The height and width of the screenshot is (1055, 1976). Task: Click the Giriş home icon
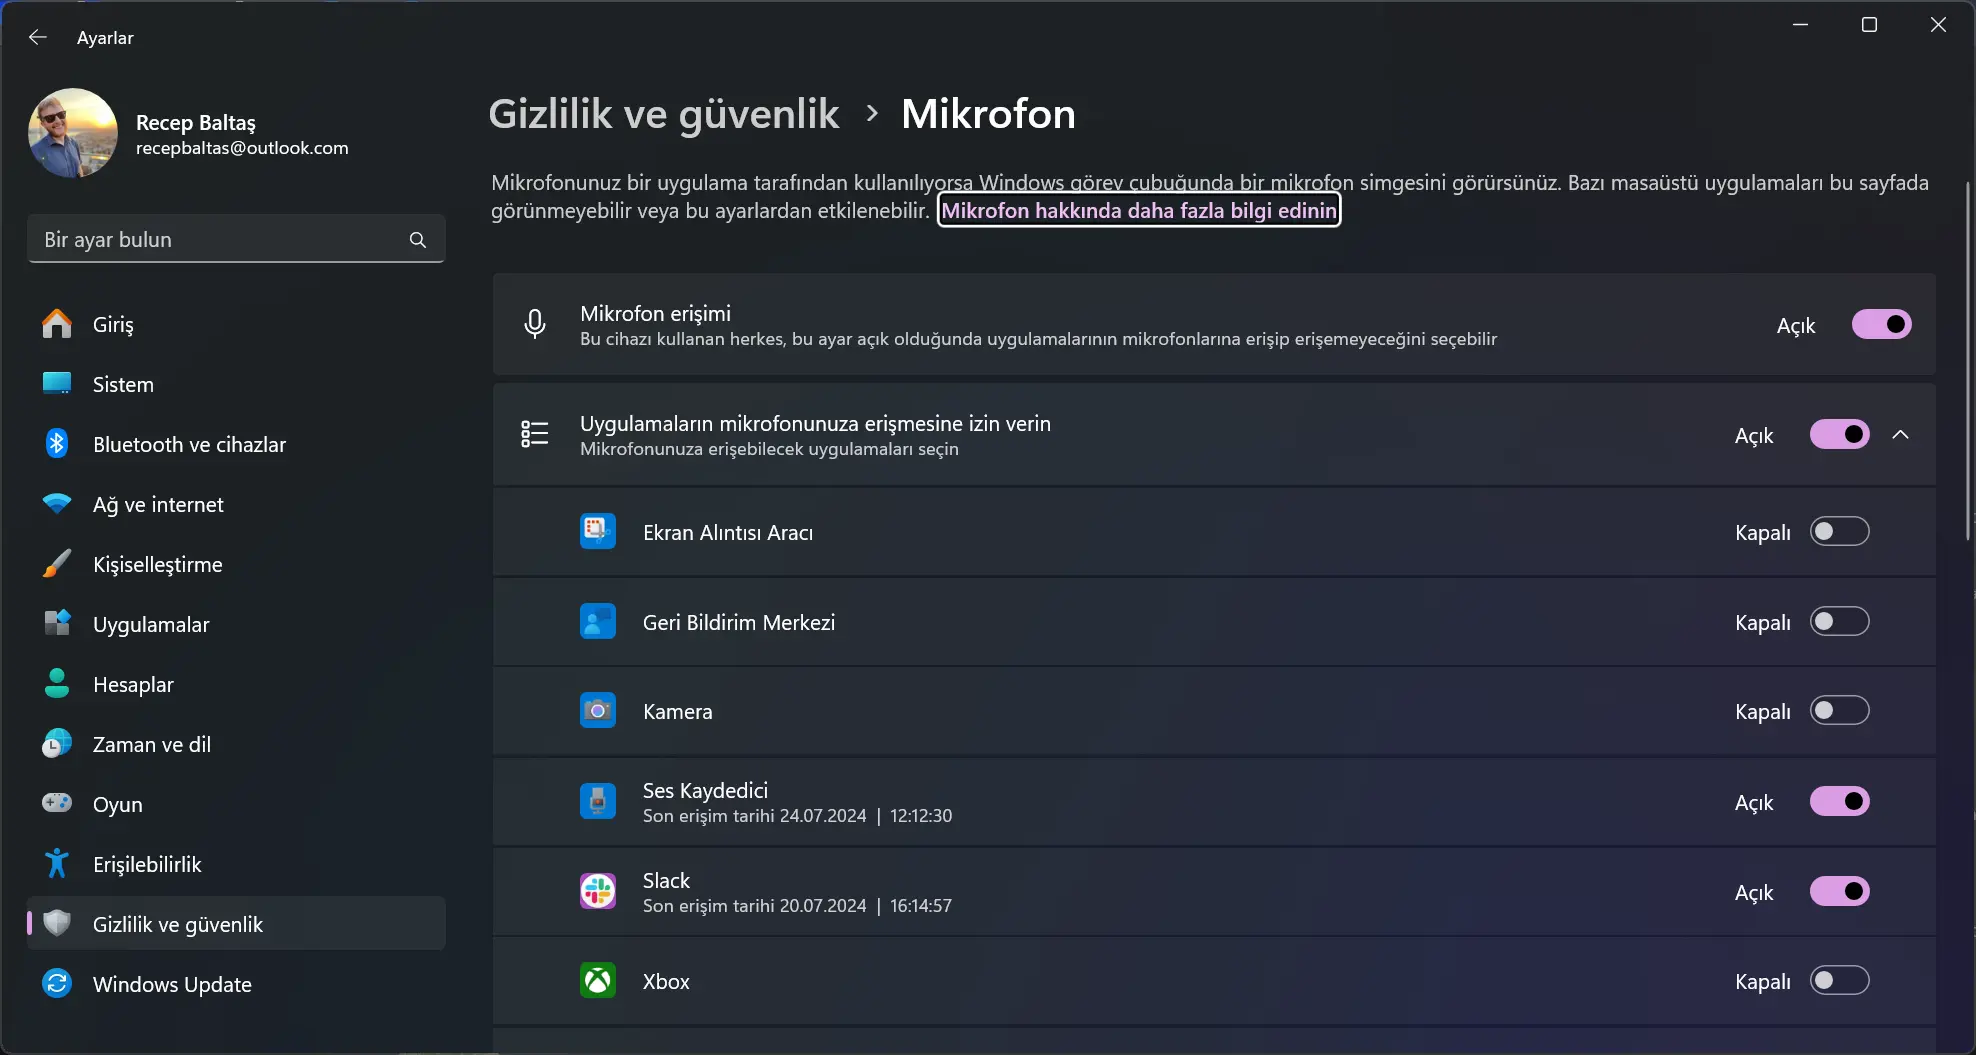tap(57, 324)
